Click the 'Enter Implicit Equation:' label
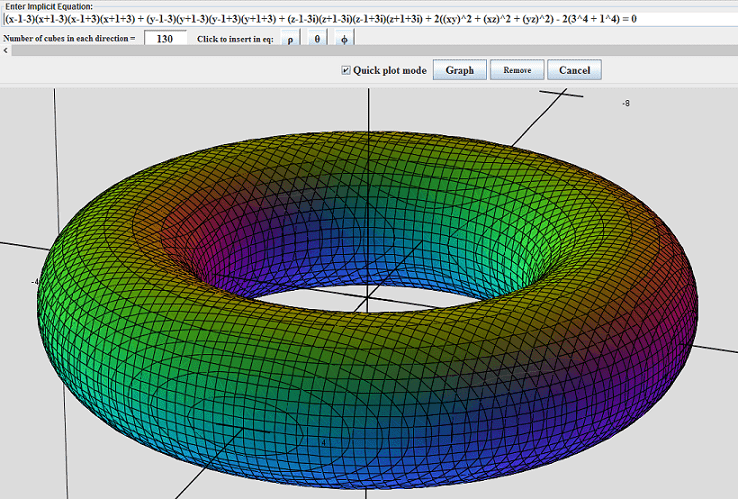Viewport: 738px width, 499px height. (x=49, y=6)
